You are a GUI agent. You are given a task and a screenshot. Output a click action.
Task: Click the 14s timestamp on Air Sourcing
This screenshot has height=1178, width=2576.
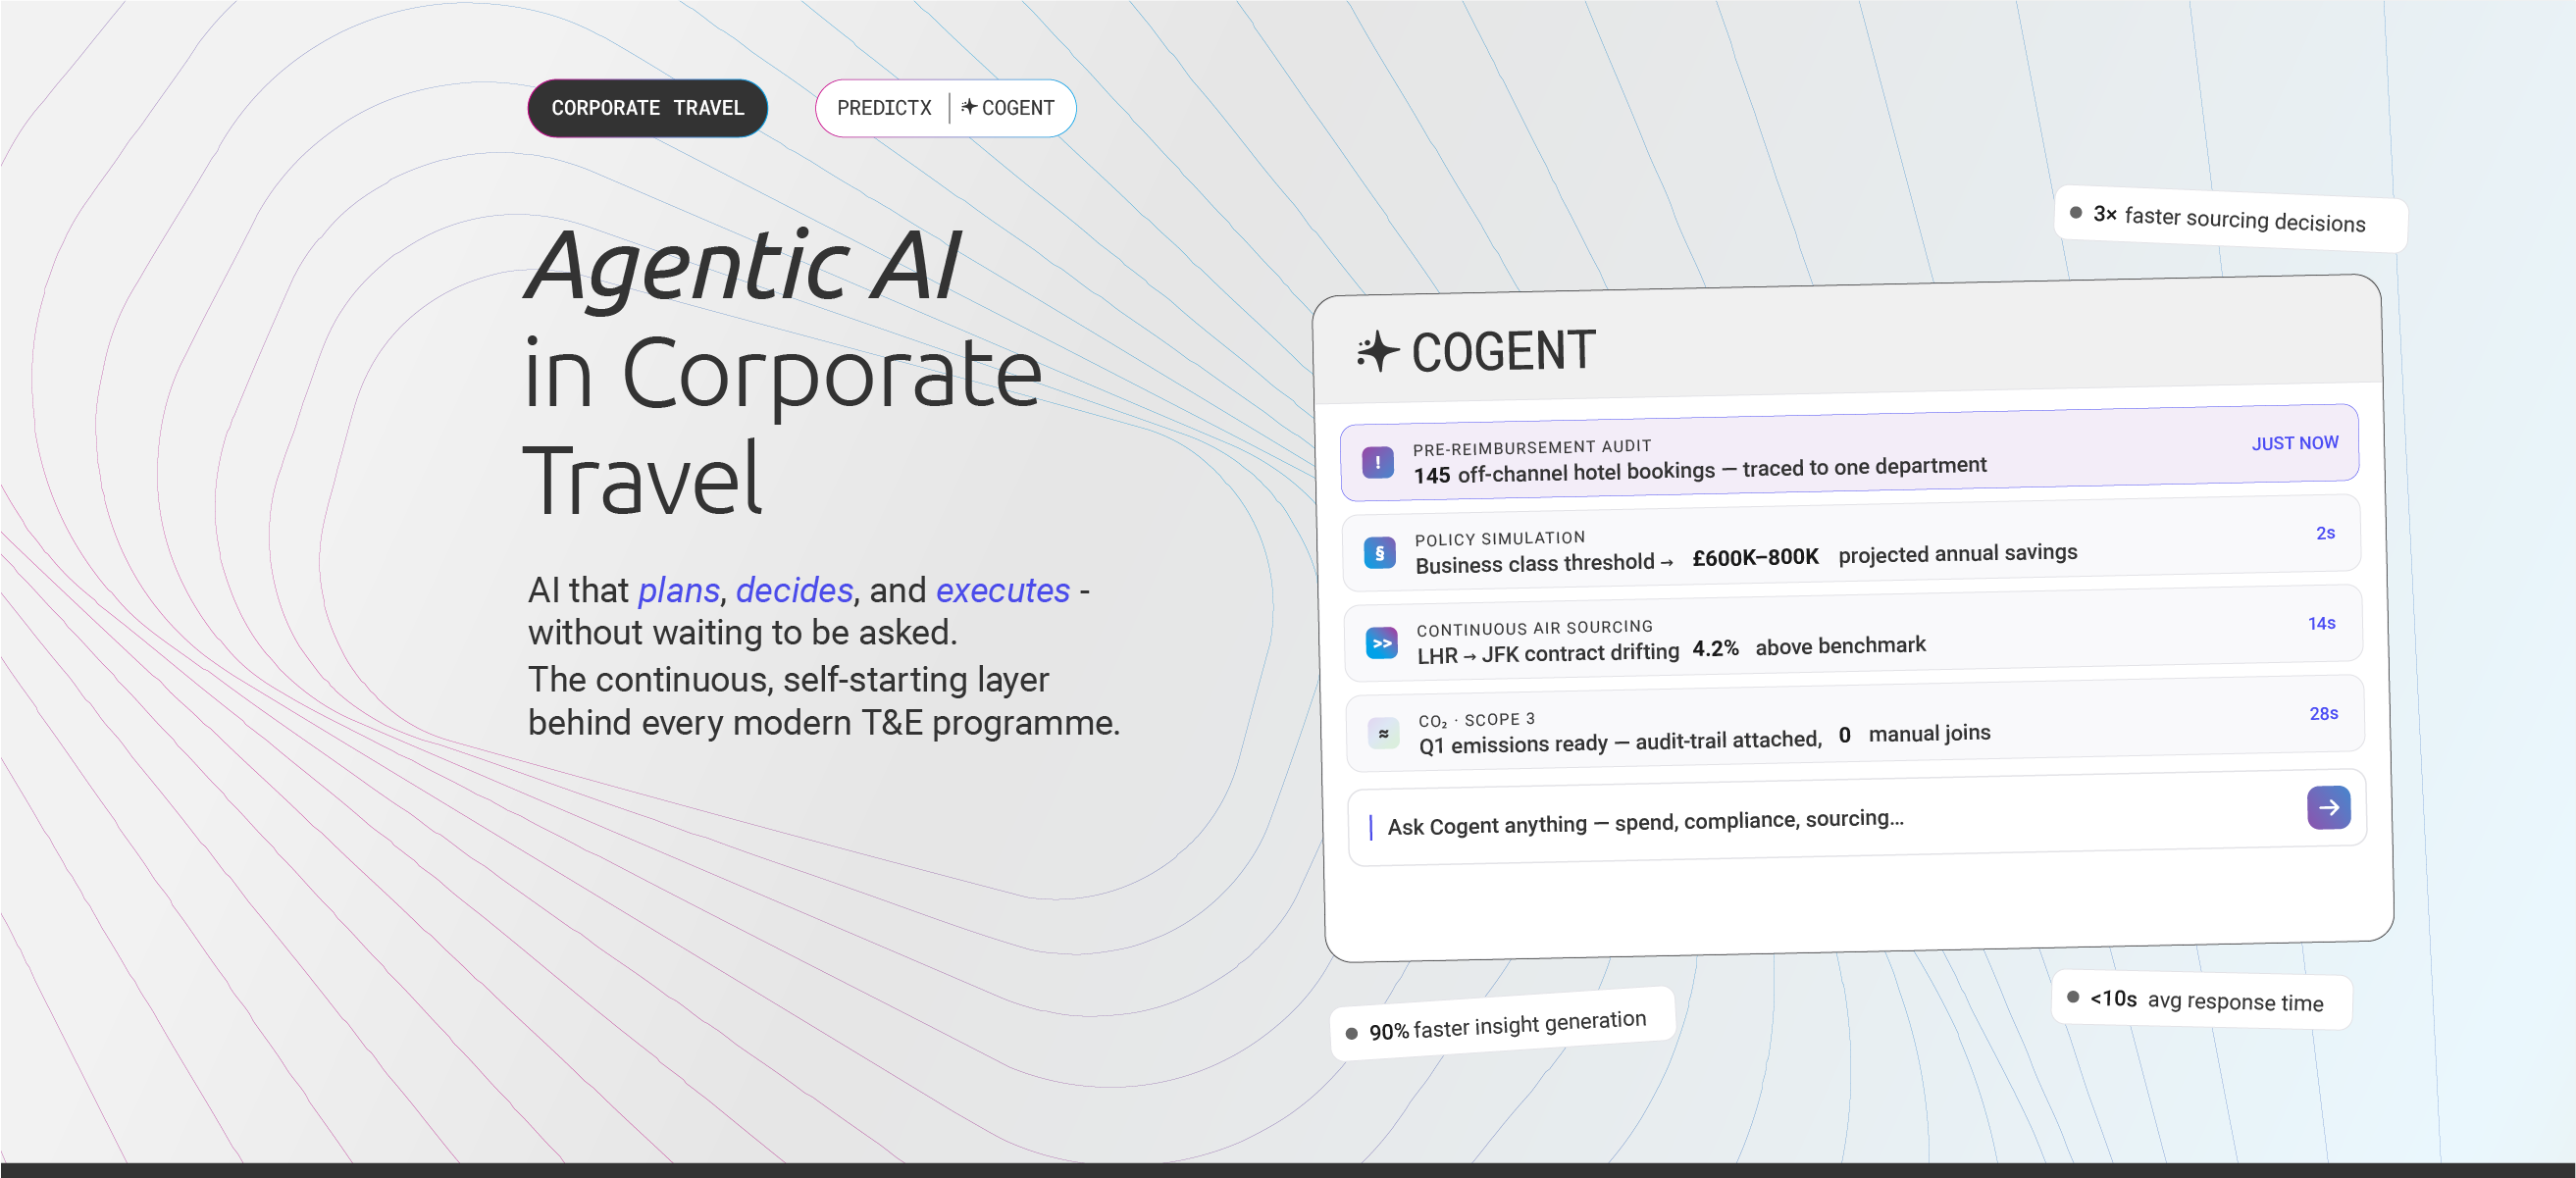(2321, 623)
